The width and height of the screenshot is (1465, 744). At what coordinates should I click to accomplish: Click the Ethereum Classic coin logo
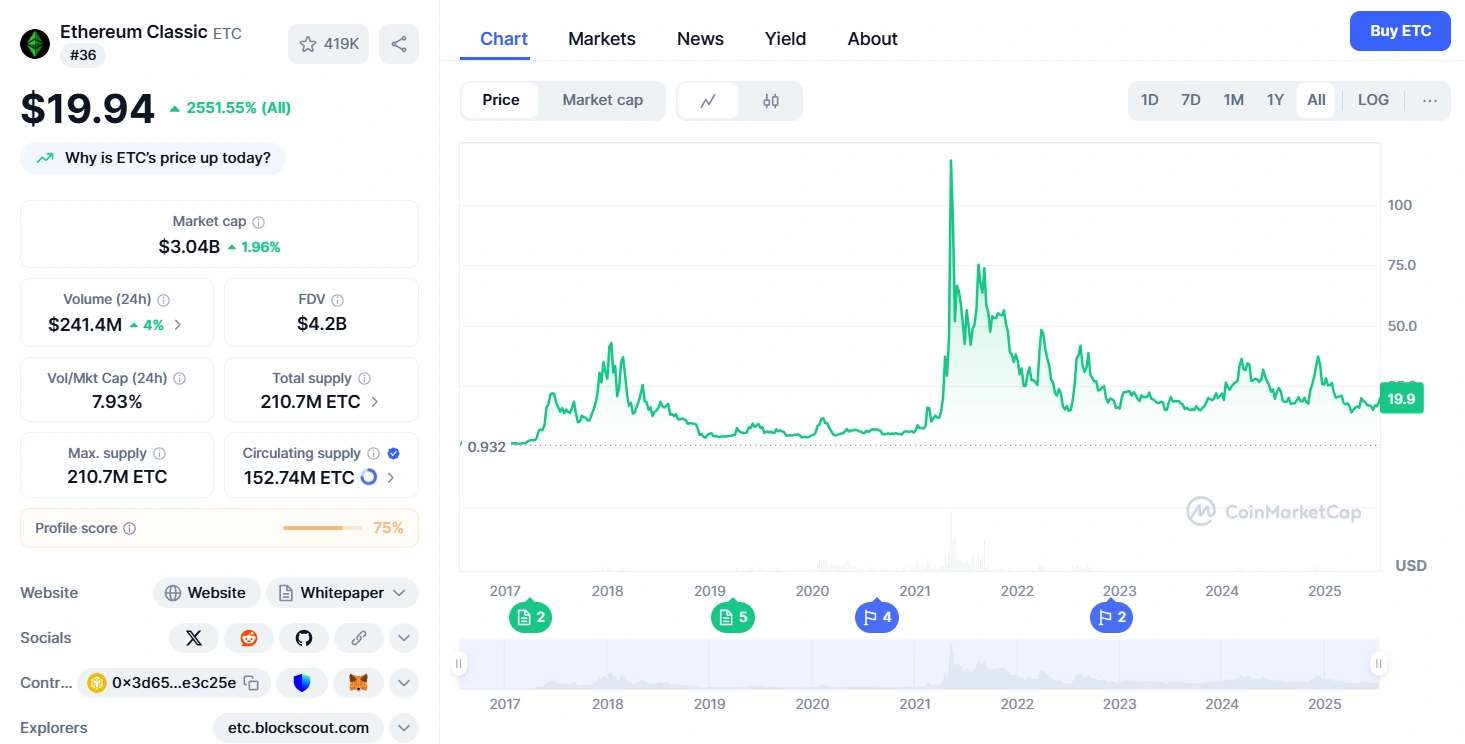pos(36,44)
